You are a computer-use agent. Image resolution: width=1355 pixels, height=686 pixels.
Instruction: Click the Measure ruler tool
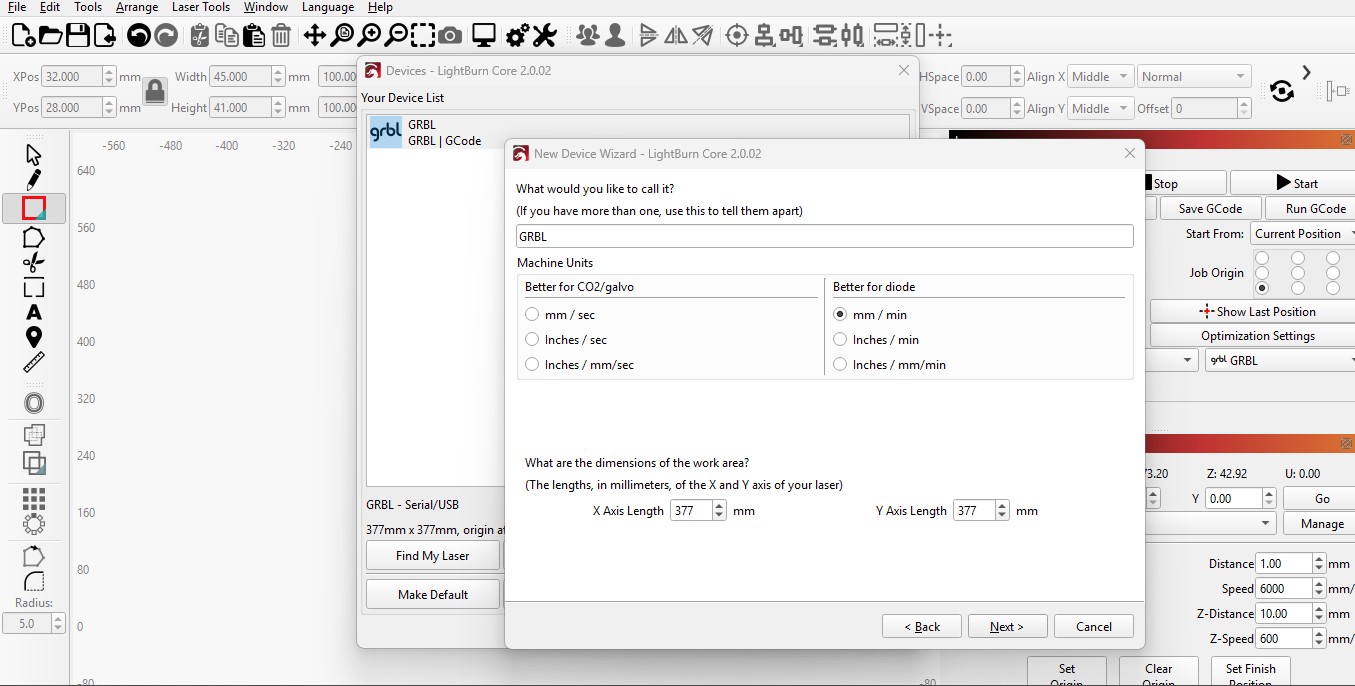pyautogui.click(x=33, y=362)
